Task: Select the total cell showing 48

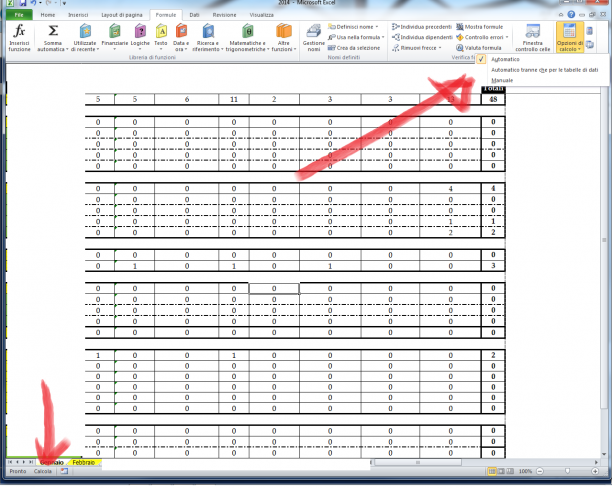Action: click(493, 99)
